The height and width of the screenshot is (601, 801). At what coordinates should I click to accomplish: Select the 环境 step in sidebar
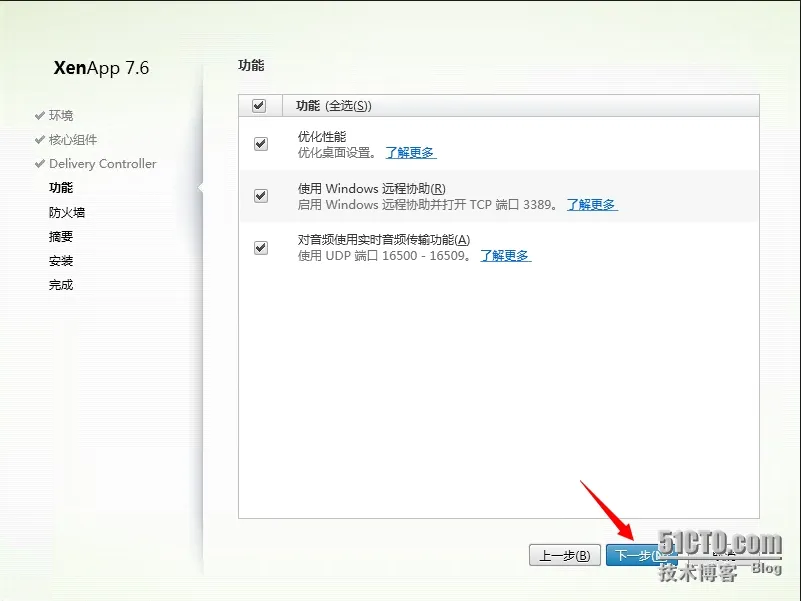pyautogui.click(x=61, y=115)
